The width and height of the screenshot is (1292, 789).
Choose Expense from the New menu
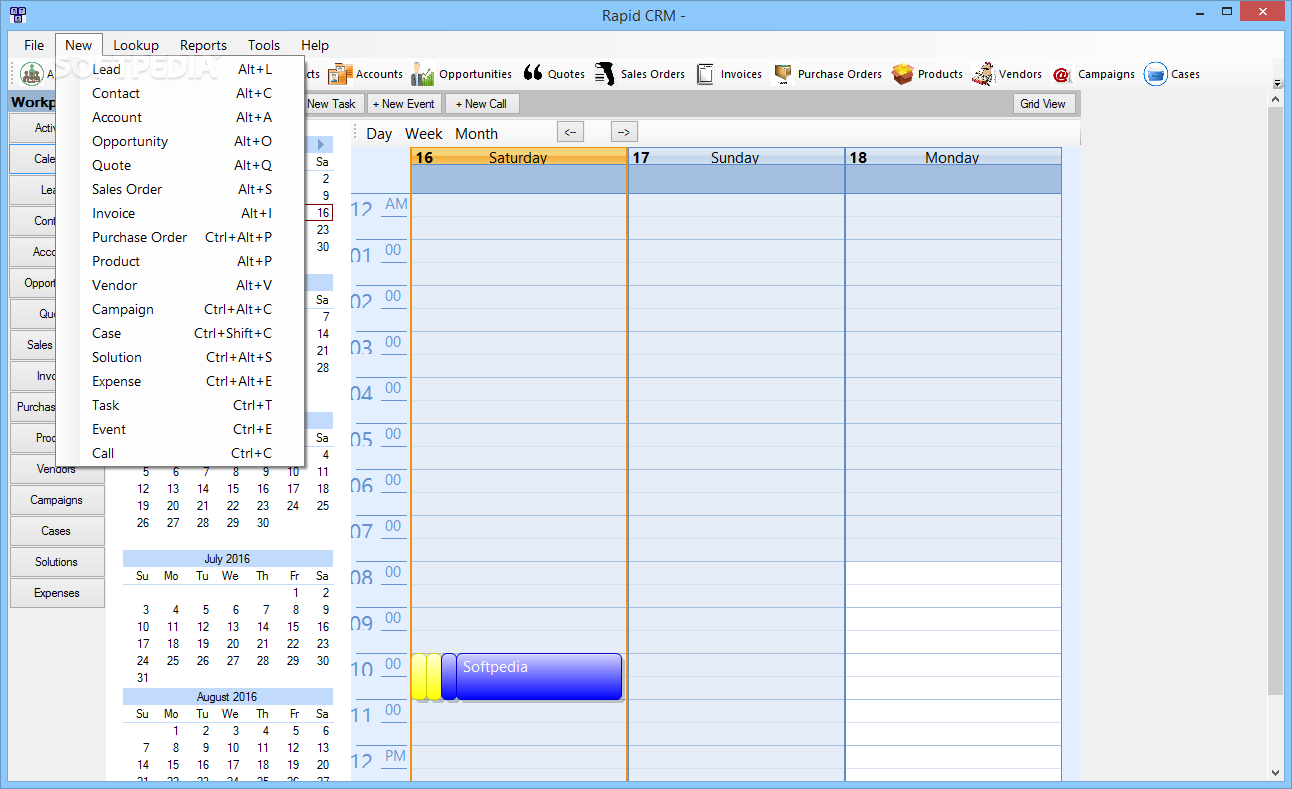(181, 381)
